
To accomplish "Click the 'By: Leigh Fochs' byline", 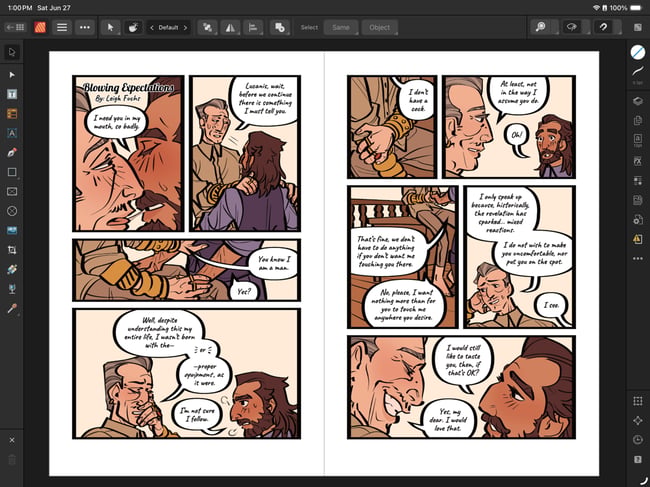I will 117,99.
